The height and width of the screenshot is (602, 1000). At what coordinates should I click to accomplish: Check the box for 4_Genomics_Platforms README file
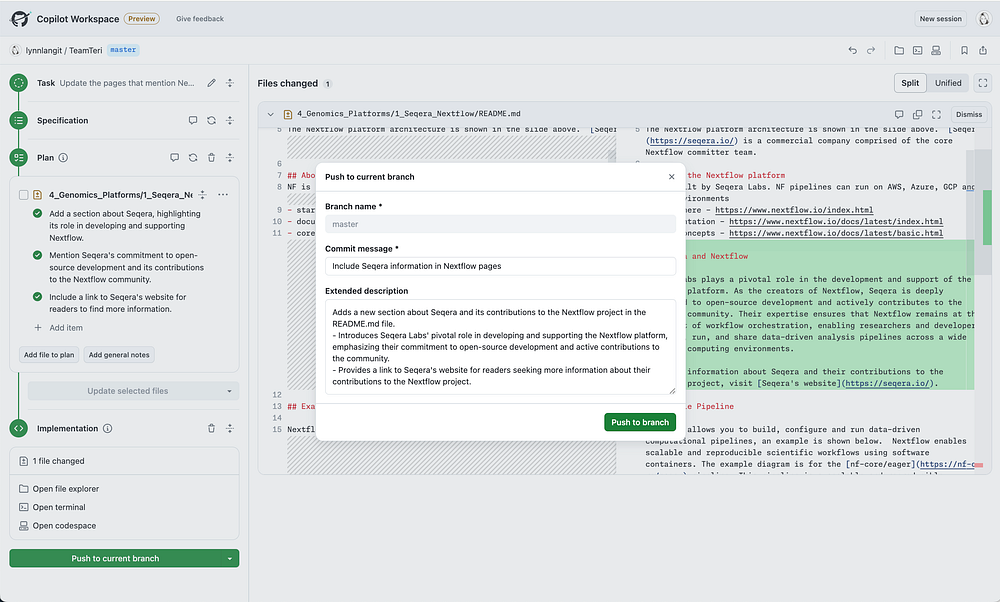(x=24, y=195)
